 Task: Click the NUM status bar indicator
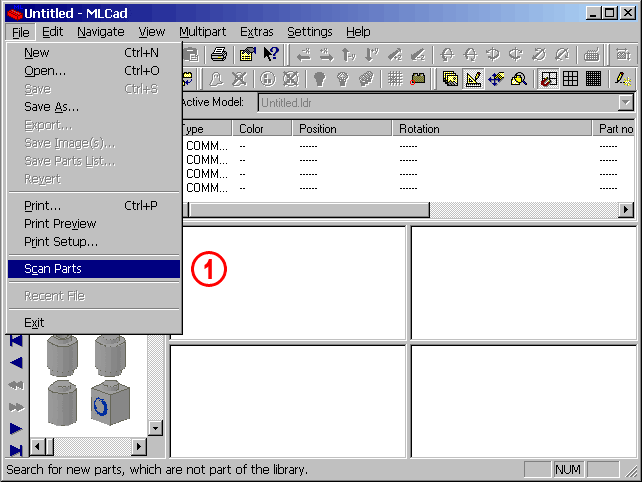coord(567,469)
